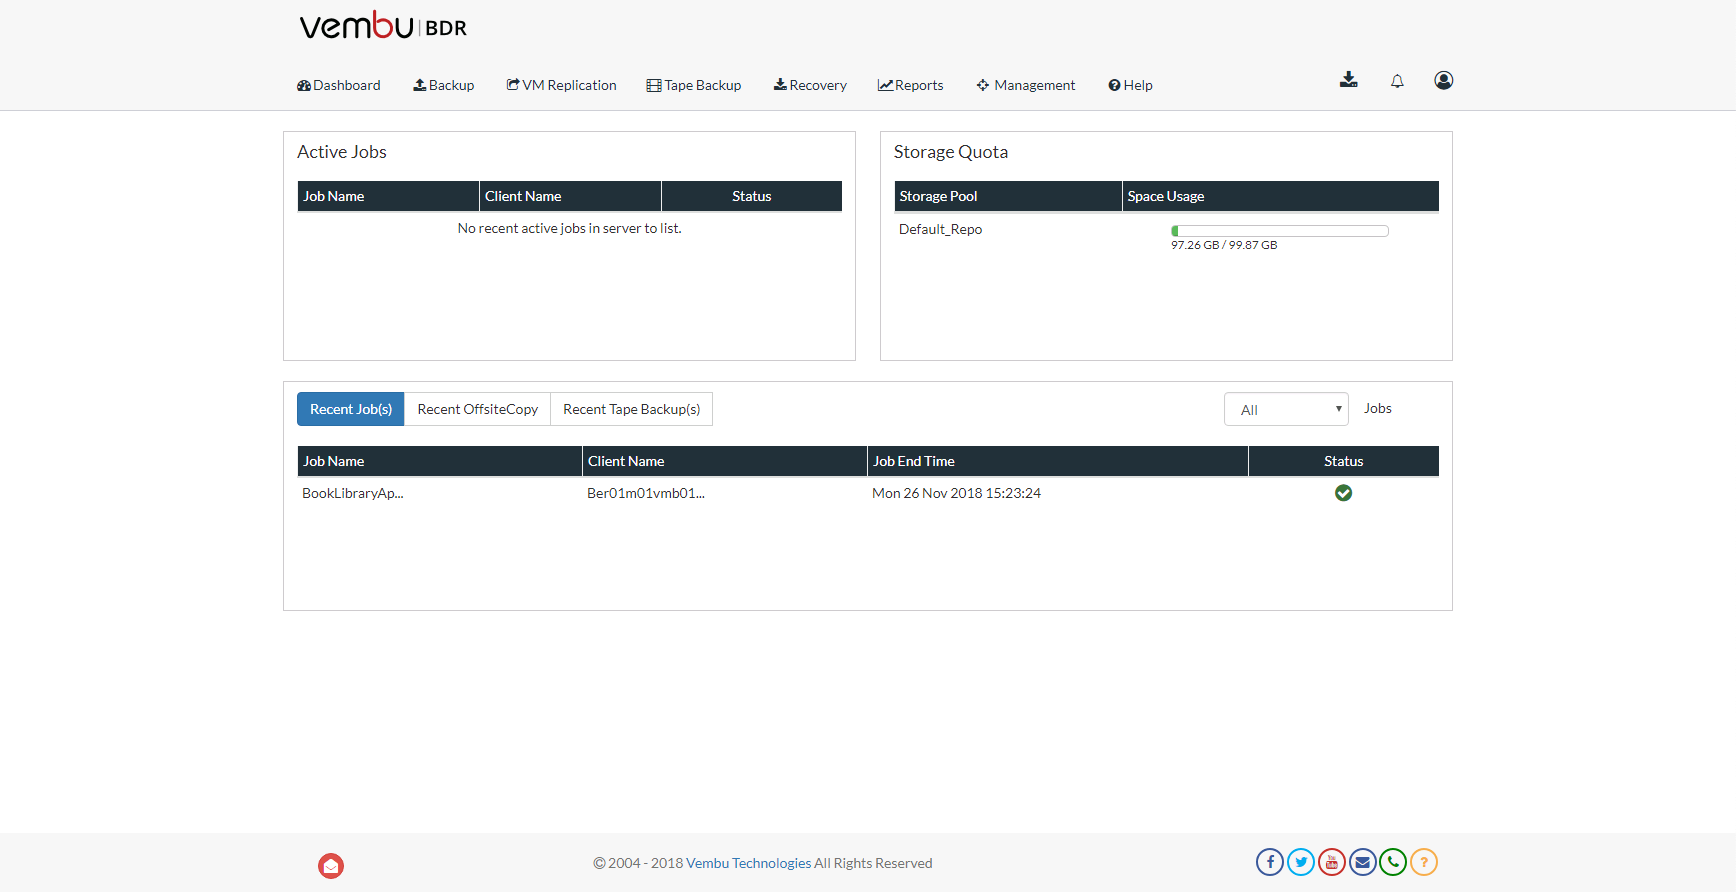
Task: Open the Recovery menu
Action: [x=810, y=85]
